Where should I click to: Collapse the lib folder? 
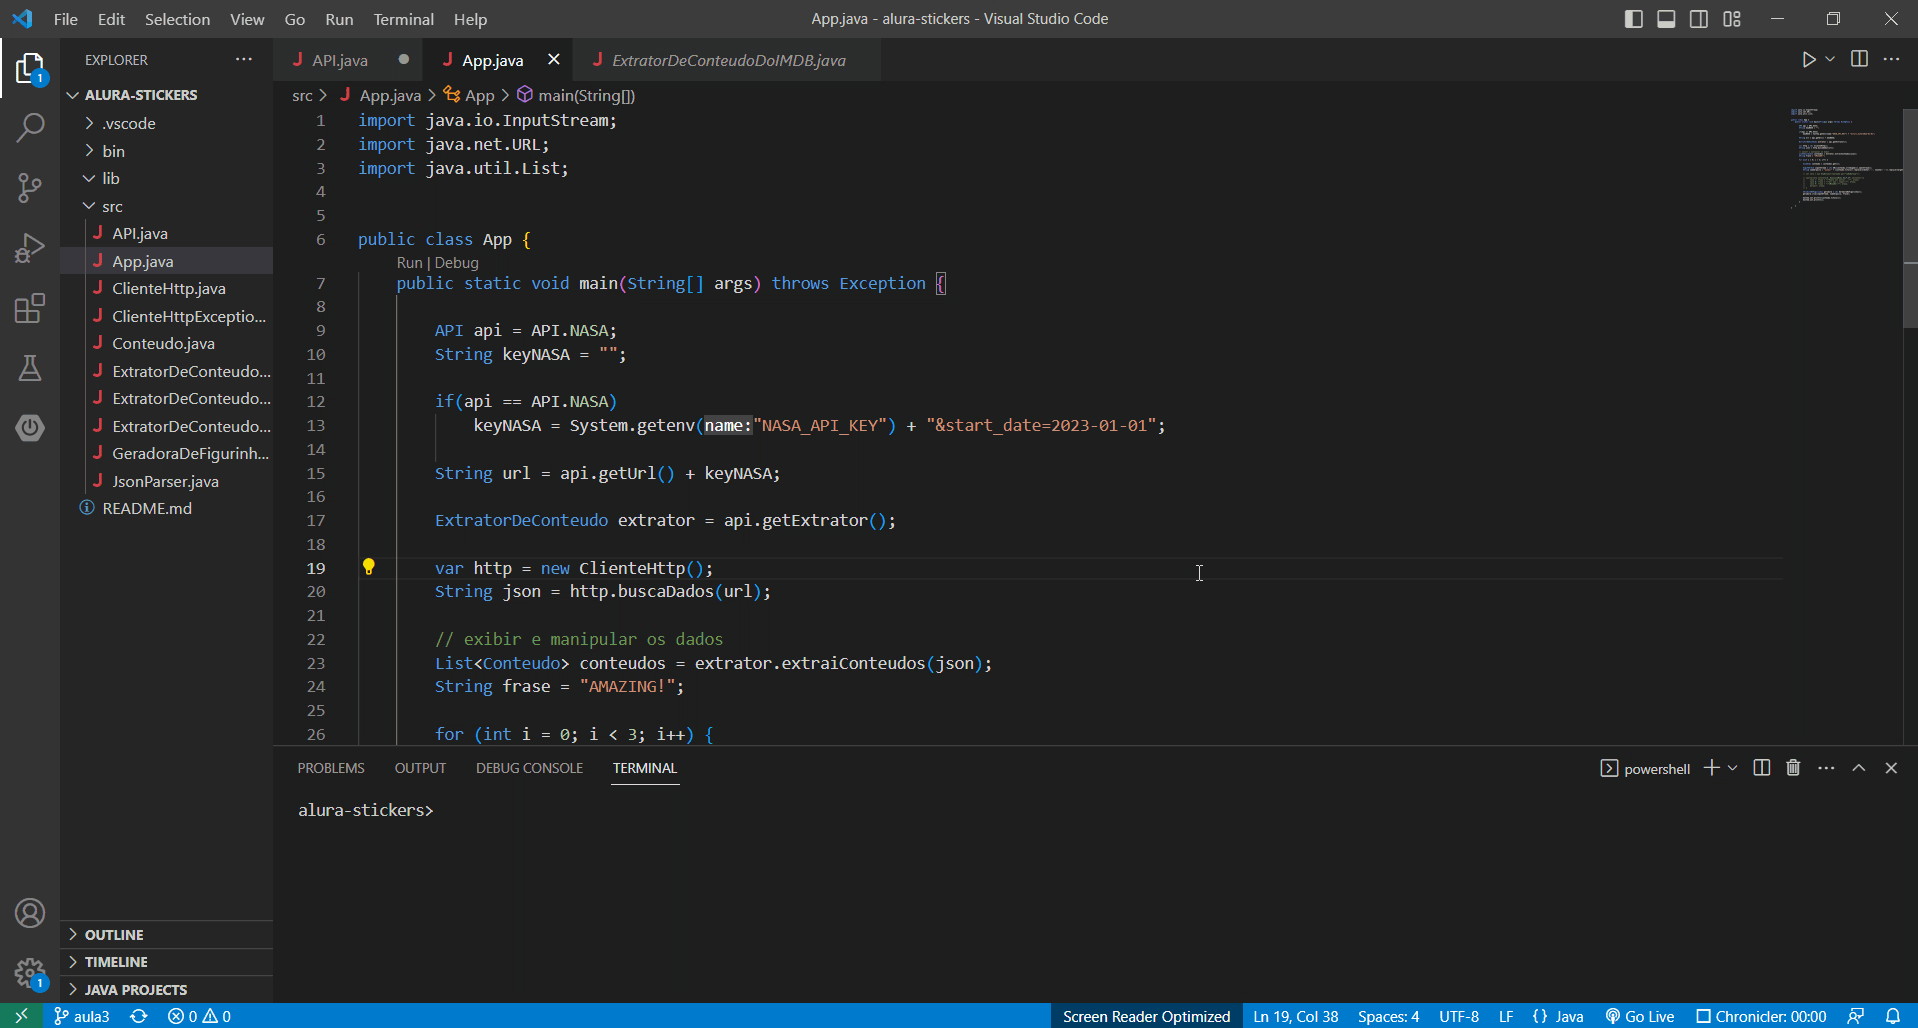coord(166,178)
